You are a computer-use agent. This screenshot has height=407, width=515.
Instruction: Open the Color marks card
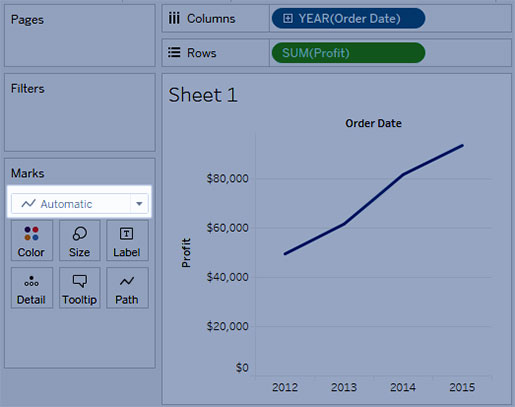tap(31, 240)
